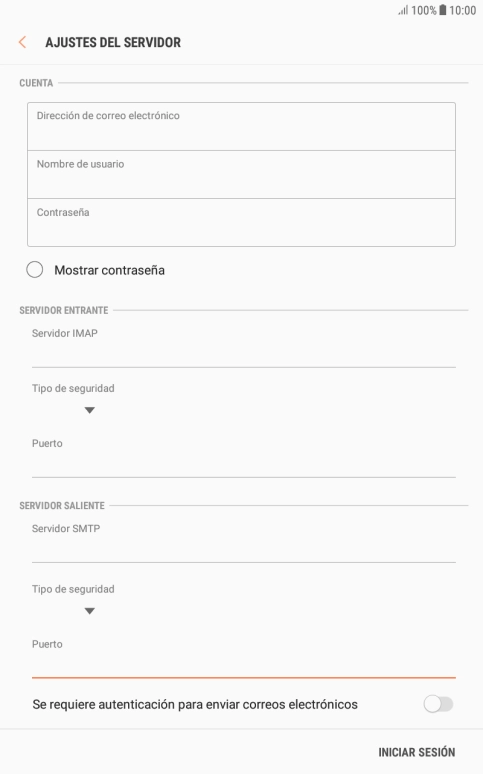Click into the Contraseña field

241,223
